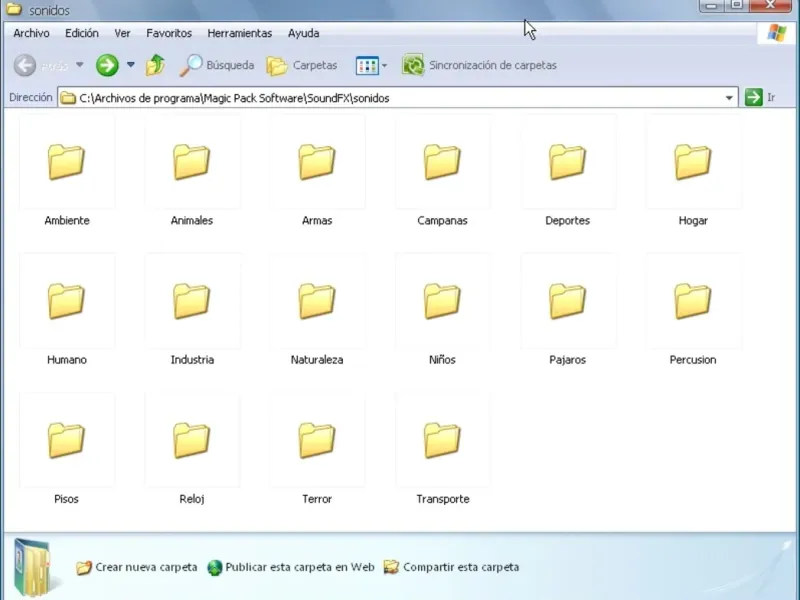Click the Sincronización de carpetas icon

tap(413, 66)
